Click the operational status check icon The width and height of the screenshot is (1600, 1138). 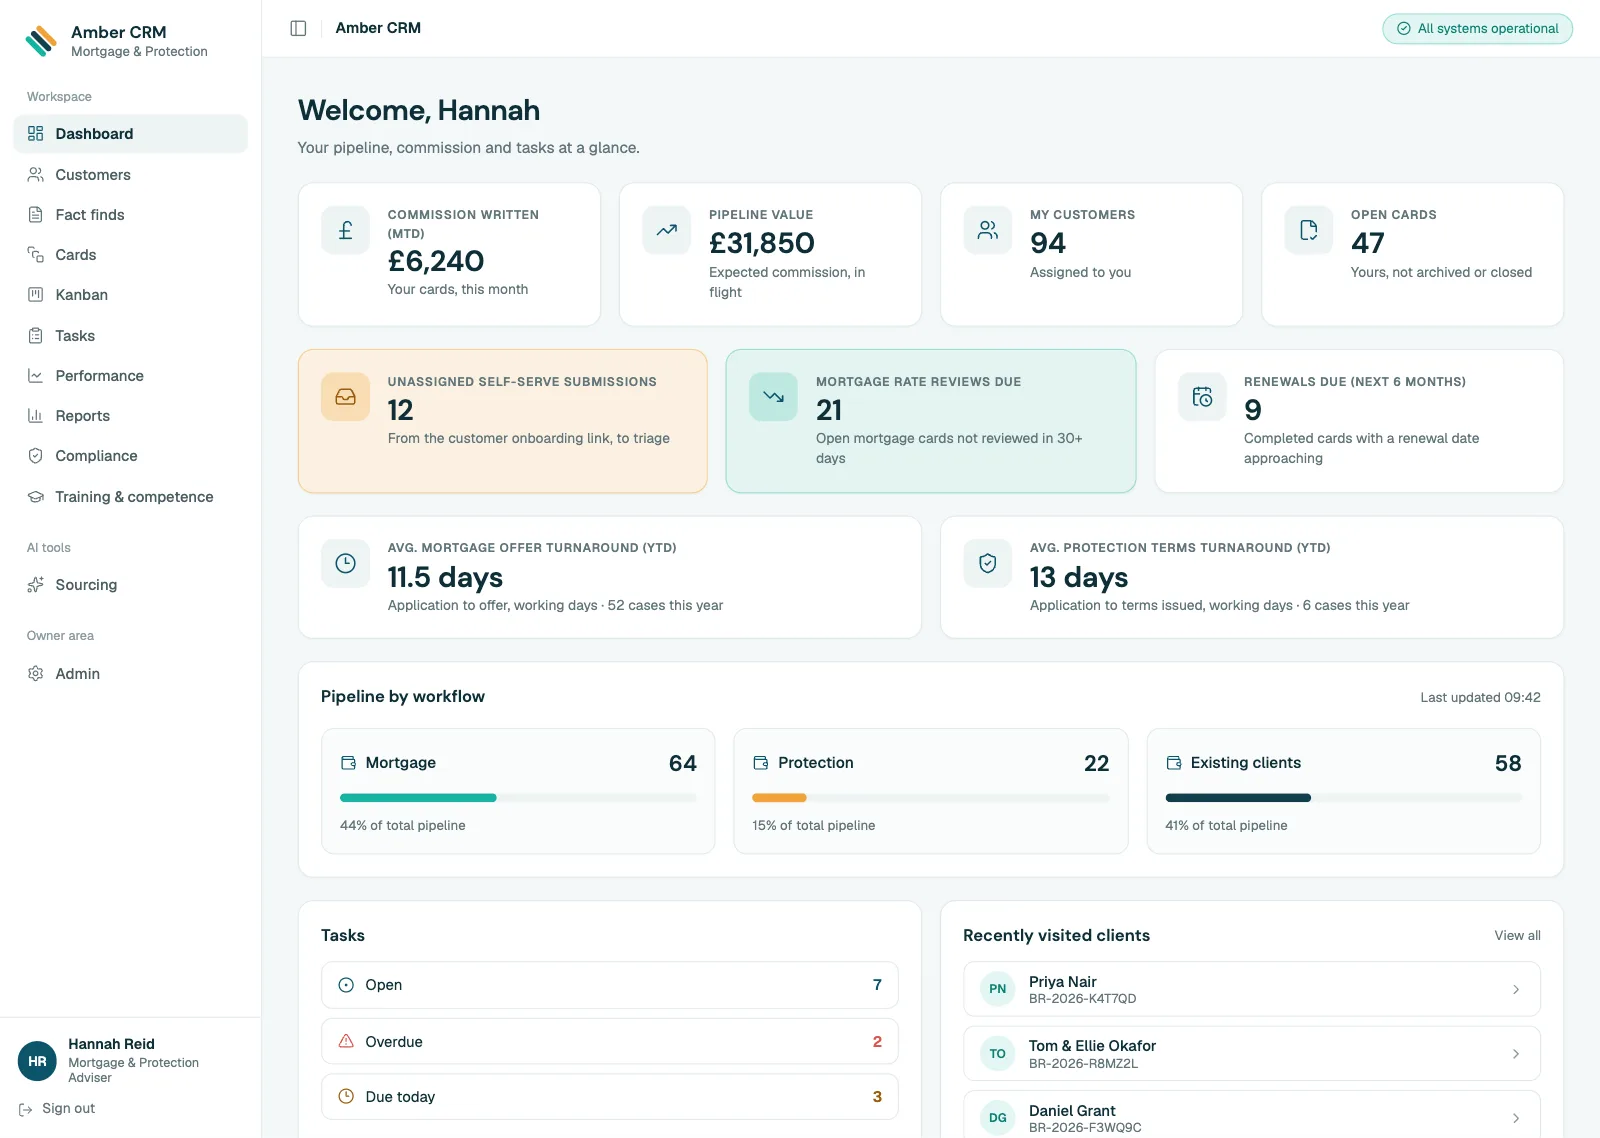click(x=1404, y=29)
